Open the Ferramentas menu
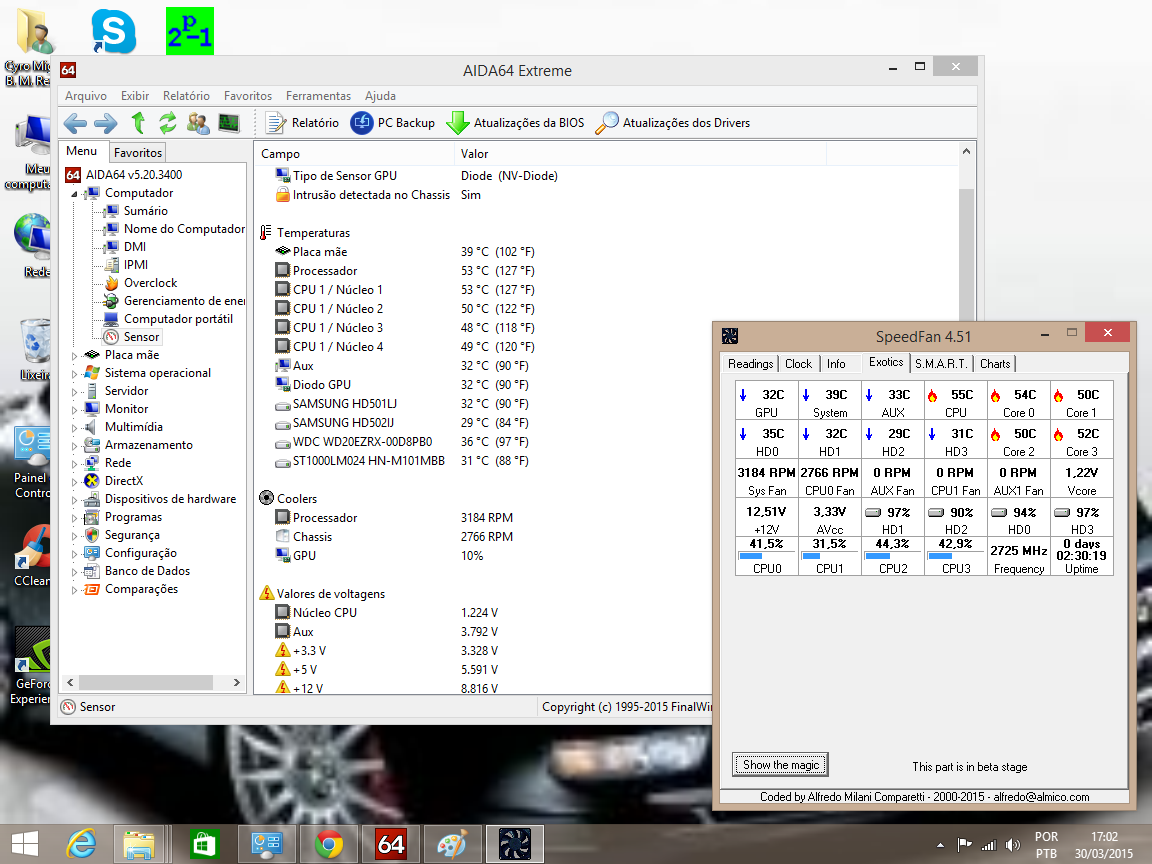 coord(318,96)
